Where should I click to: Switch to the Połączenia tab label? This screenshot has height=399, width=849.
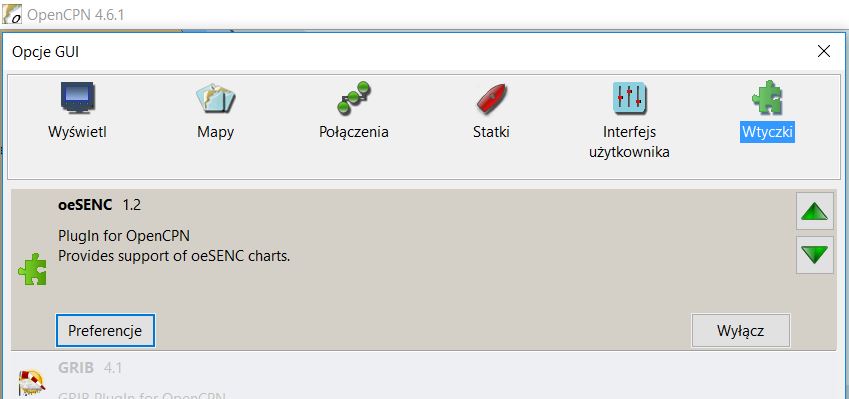(x=354, y=132)
